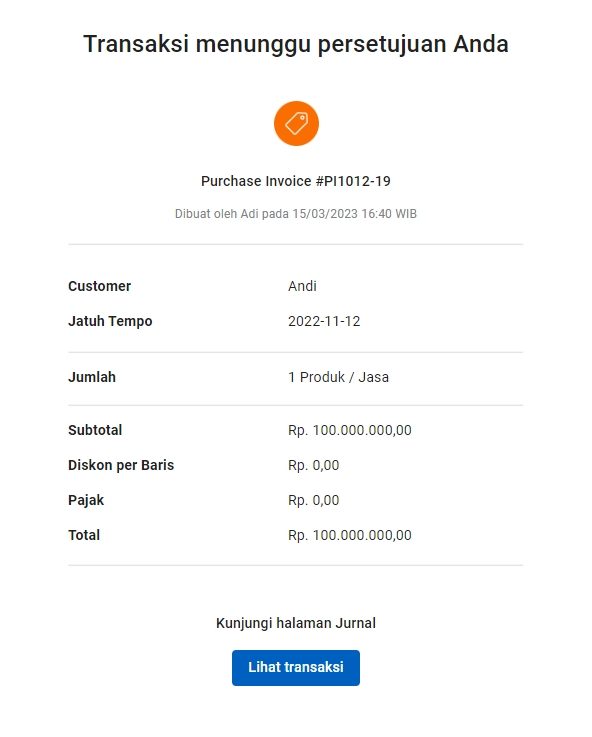Click the orange price tag icon
Viewport: 592px width, 737px height.
[x=296, y=124]
